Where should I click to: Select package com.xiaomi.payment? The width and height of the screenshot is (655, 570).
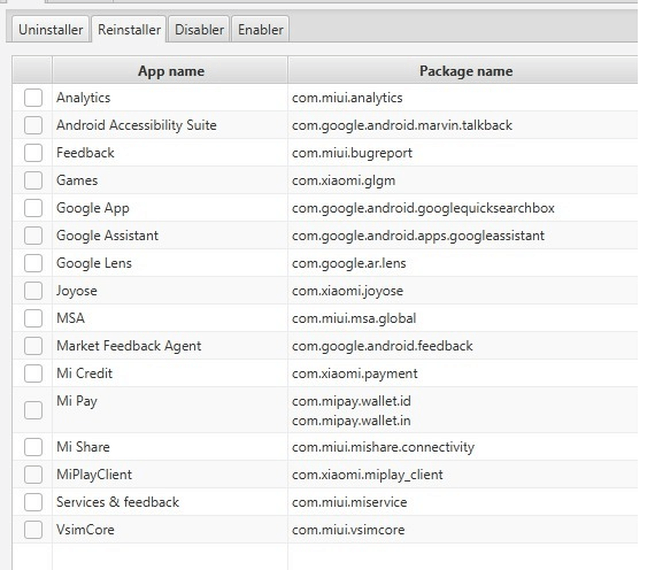[x=355, y=373]
